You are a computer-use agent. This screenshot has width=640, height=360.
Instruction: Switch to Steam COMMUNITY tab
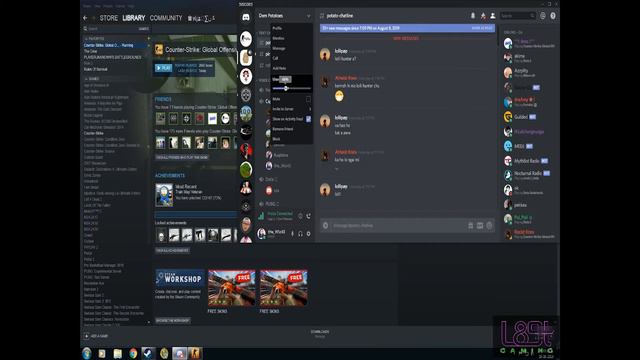pos(166,18)
